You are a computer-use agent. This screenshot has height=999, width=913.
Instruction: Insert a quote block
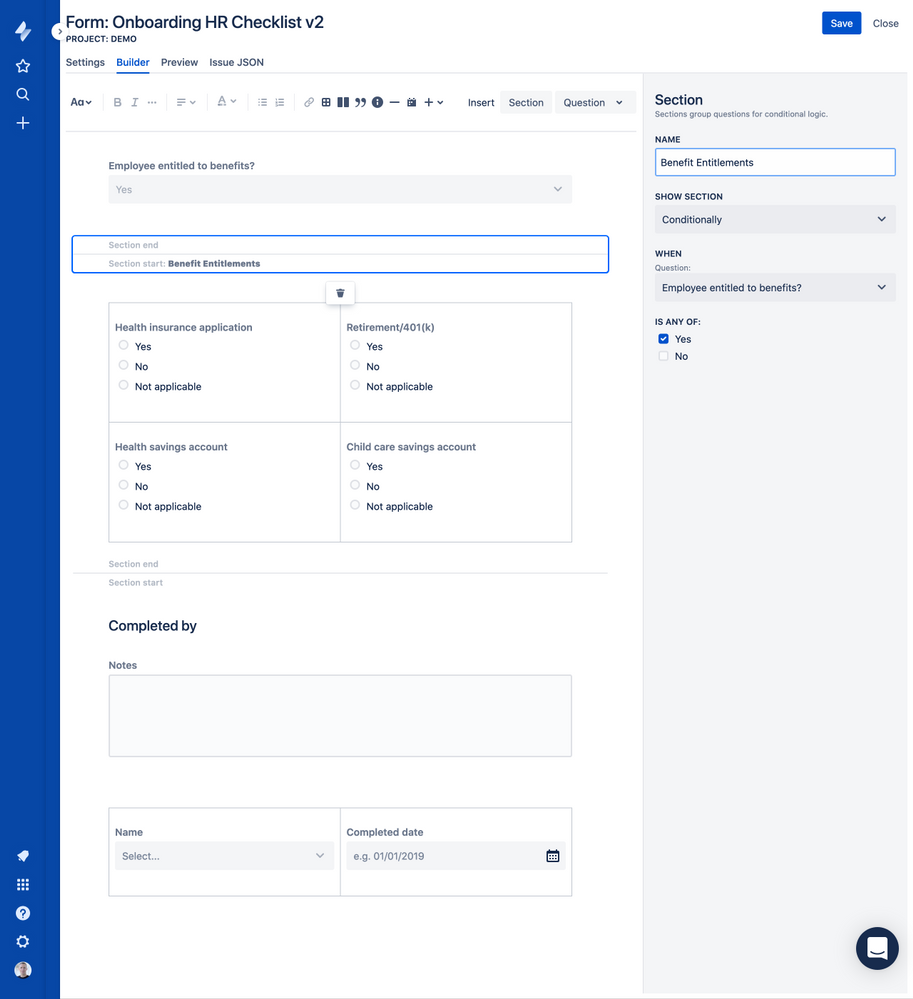pyautogui.click(x=360, y=103)
